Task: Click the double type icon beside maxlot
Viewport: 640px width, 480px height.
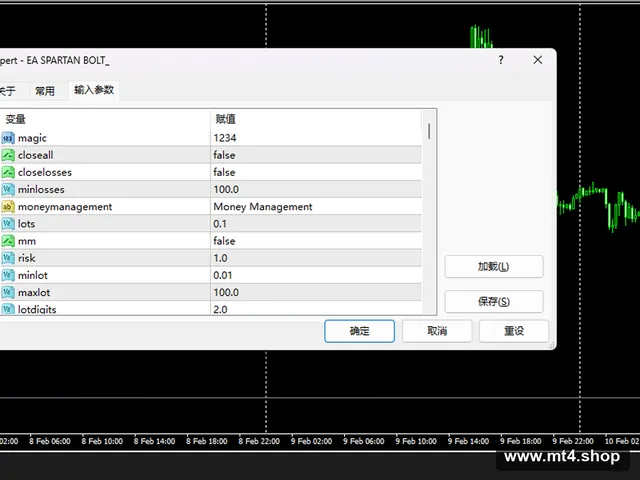Action: click(x=8, y=292)
